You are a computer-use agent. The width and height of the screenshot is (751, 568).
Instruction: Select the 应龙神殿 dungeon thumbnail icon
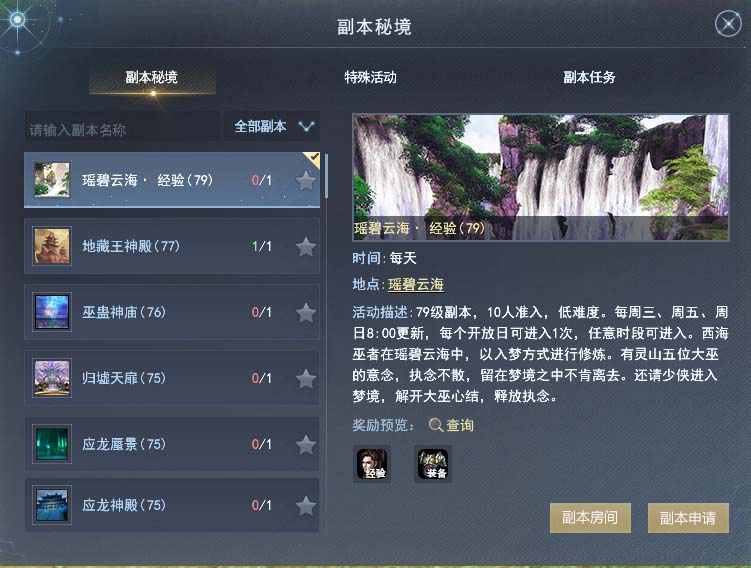click(x=52, y=505)
